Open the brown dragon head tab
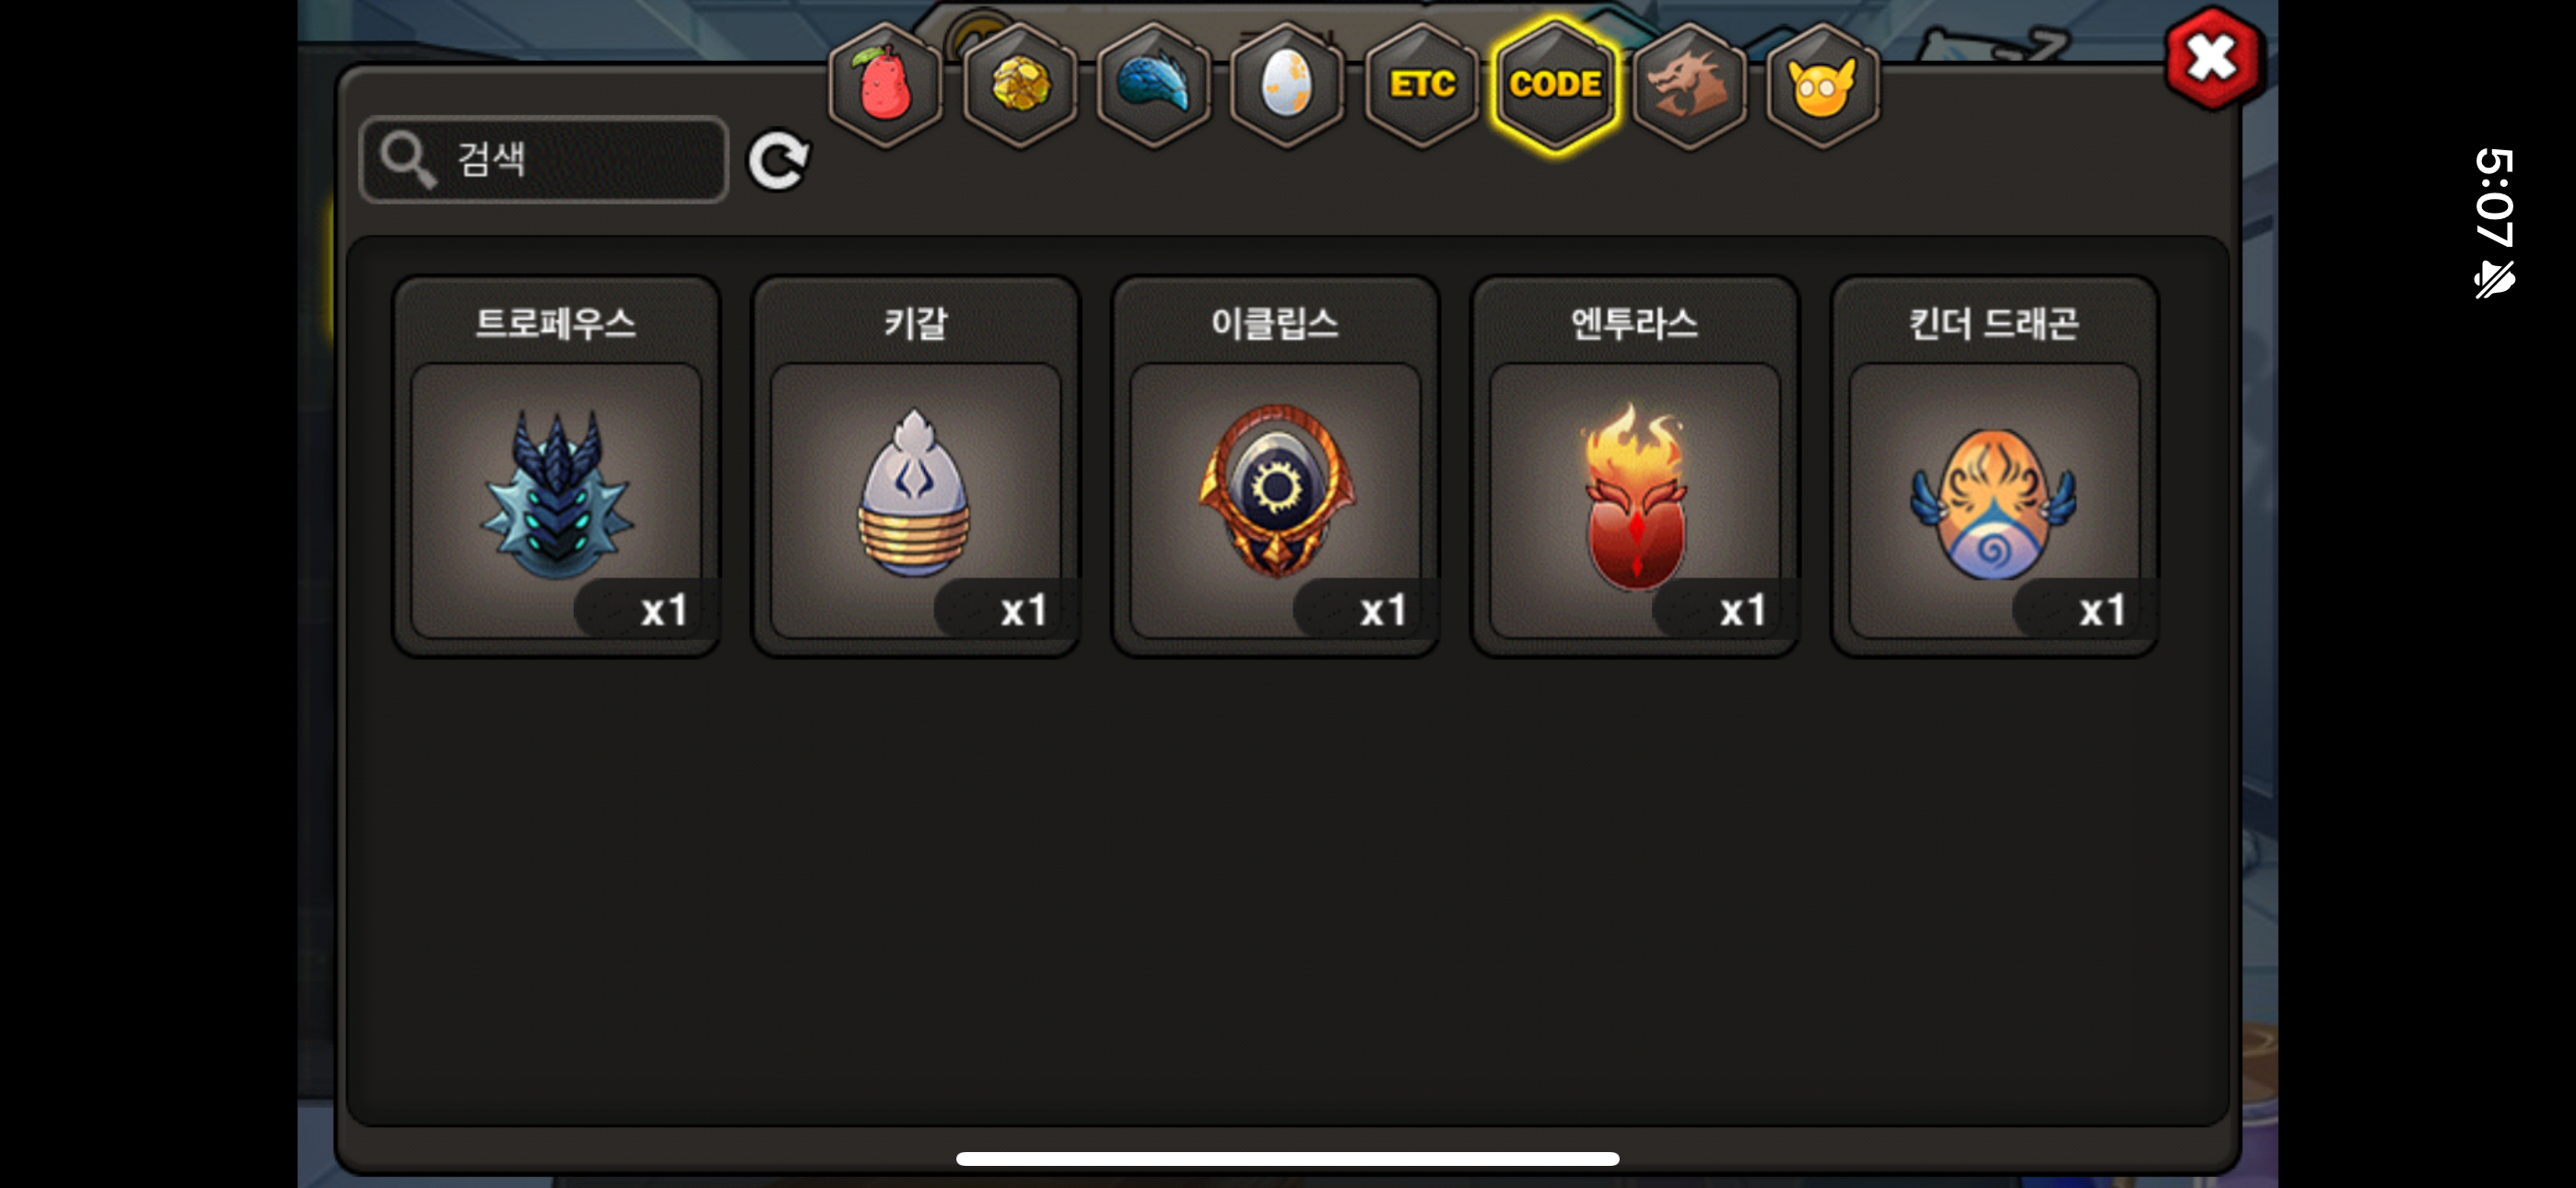 coord(1689,85)
